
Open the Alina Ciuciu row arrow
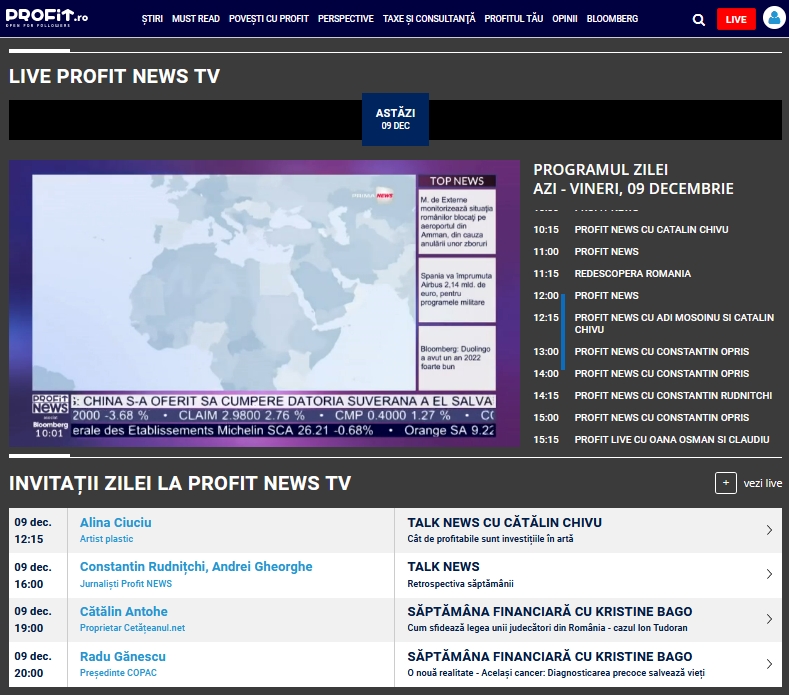coord(769,530)
